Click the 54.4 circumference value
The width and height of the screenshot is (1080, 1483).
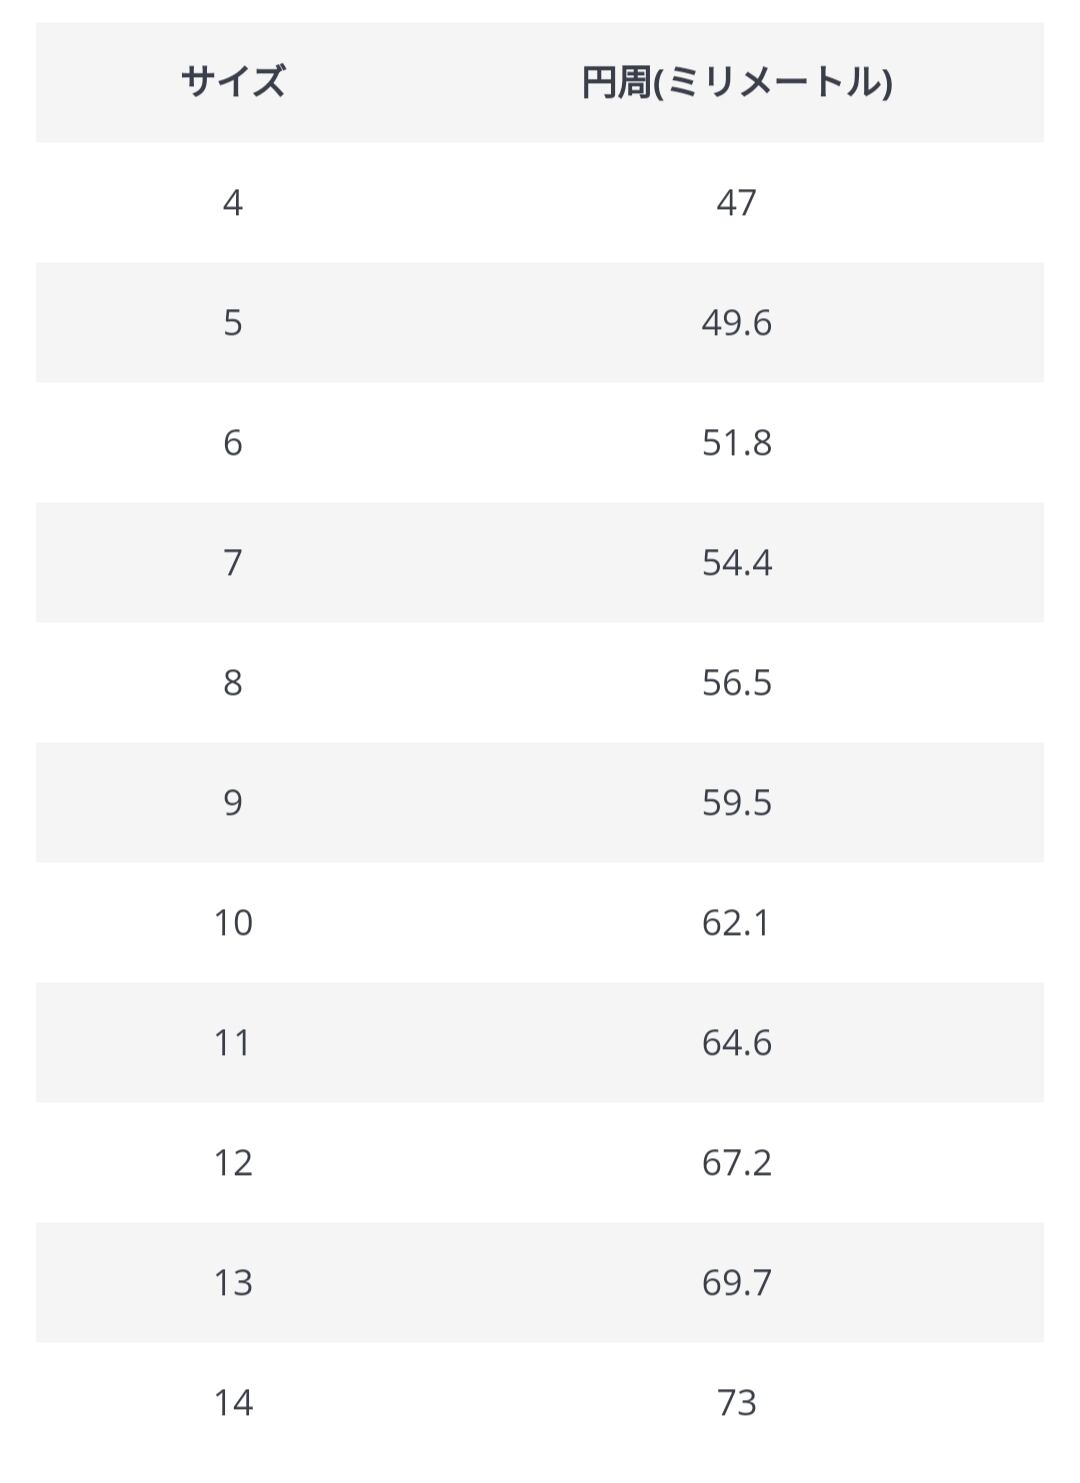click(737, 563)
